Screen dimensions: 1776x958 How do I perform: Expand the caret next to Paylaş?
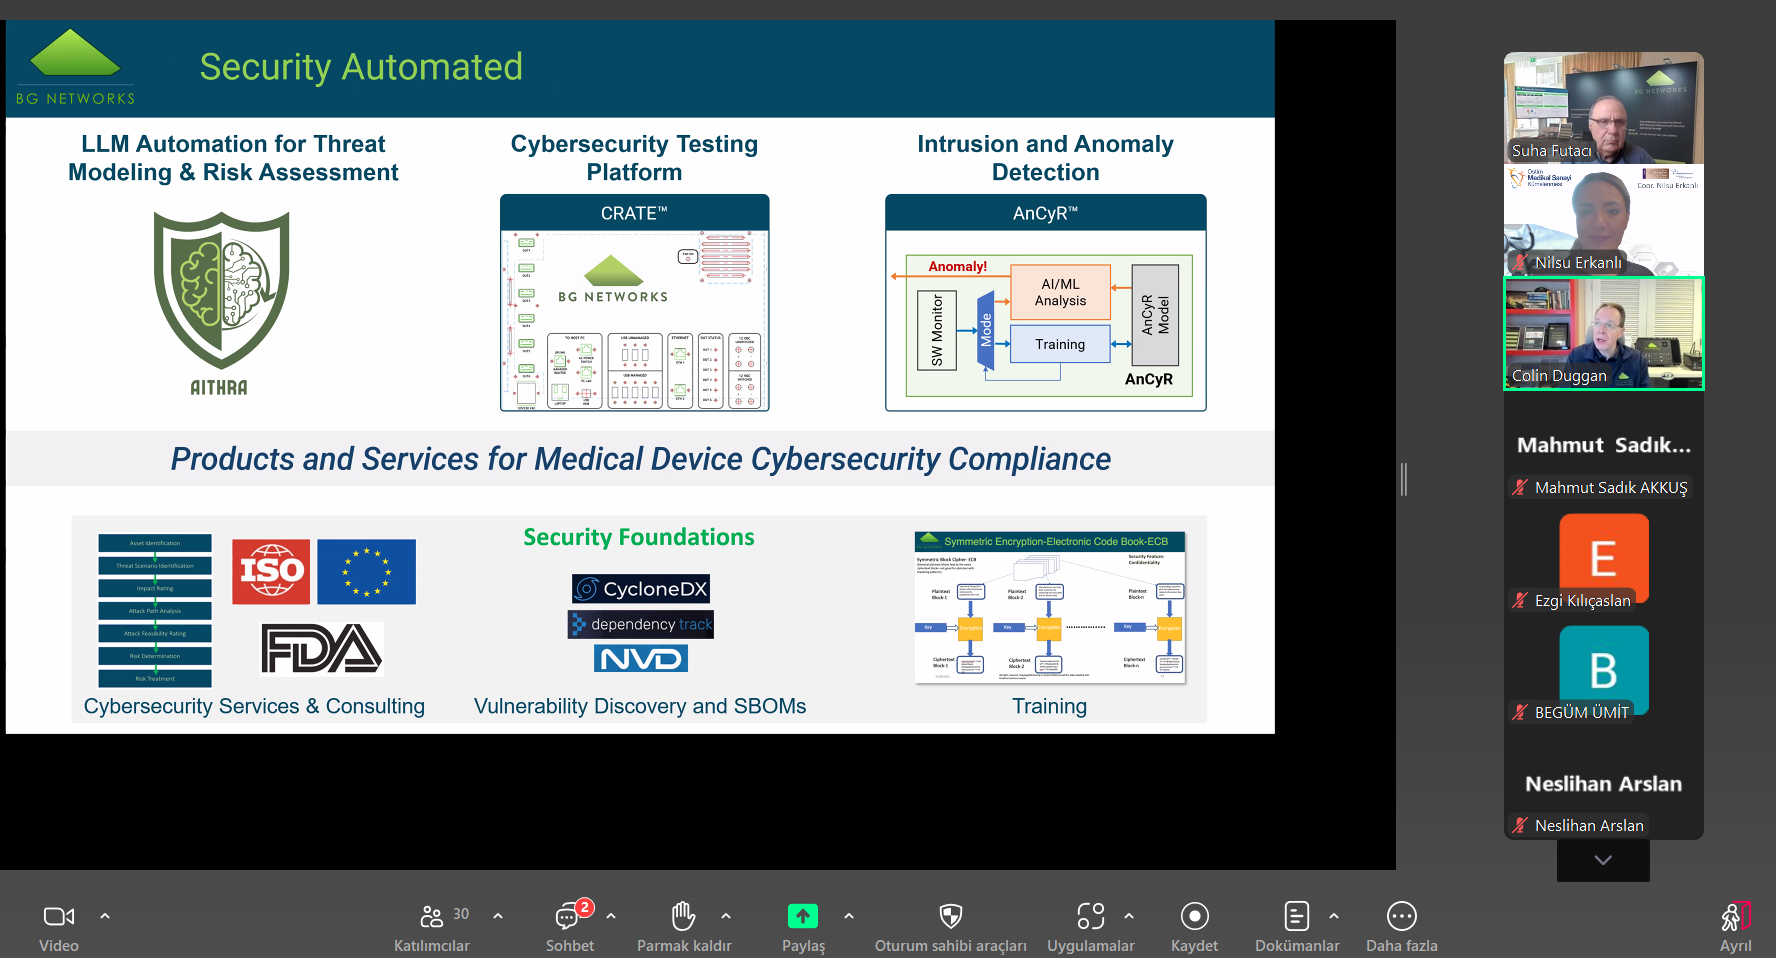pos(849,916)
